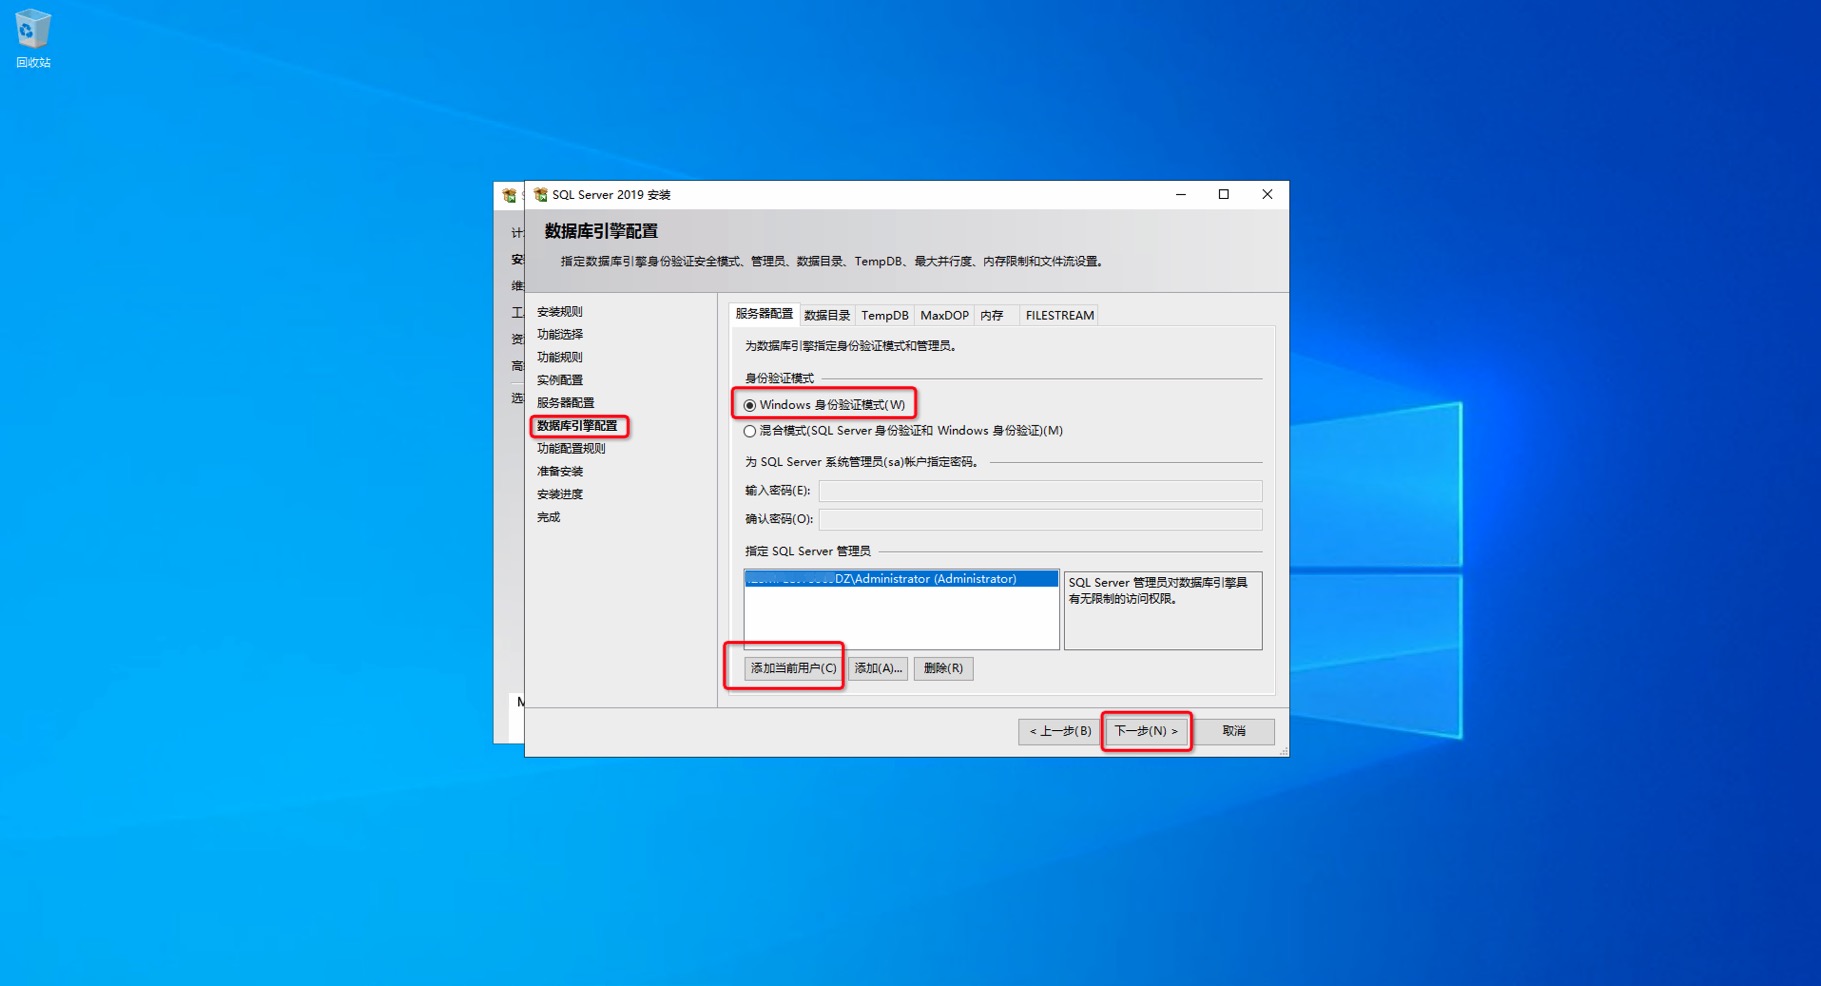Click the 添加(A)... button
The image size is (1821, 986).
878,668
